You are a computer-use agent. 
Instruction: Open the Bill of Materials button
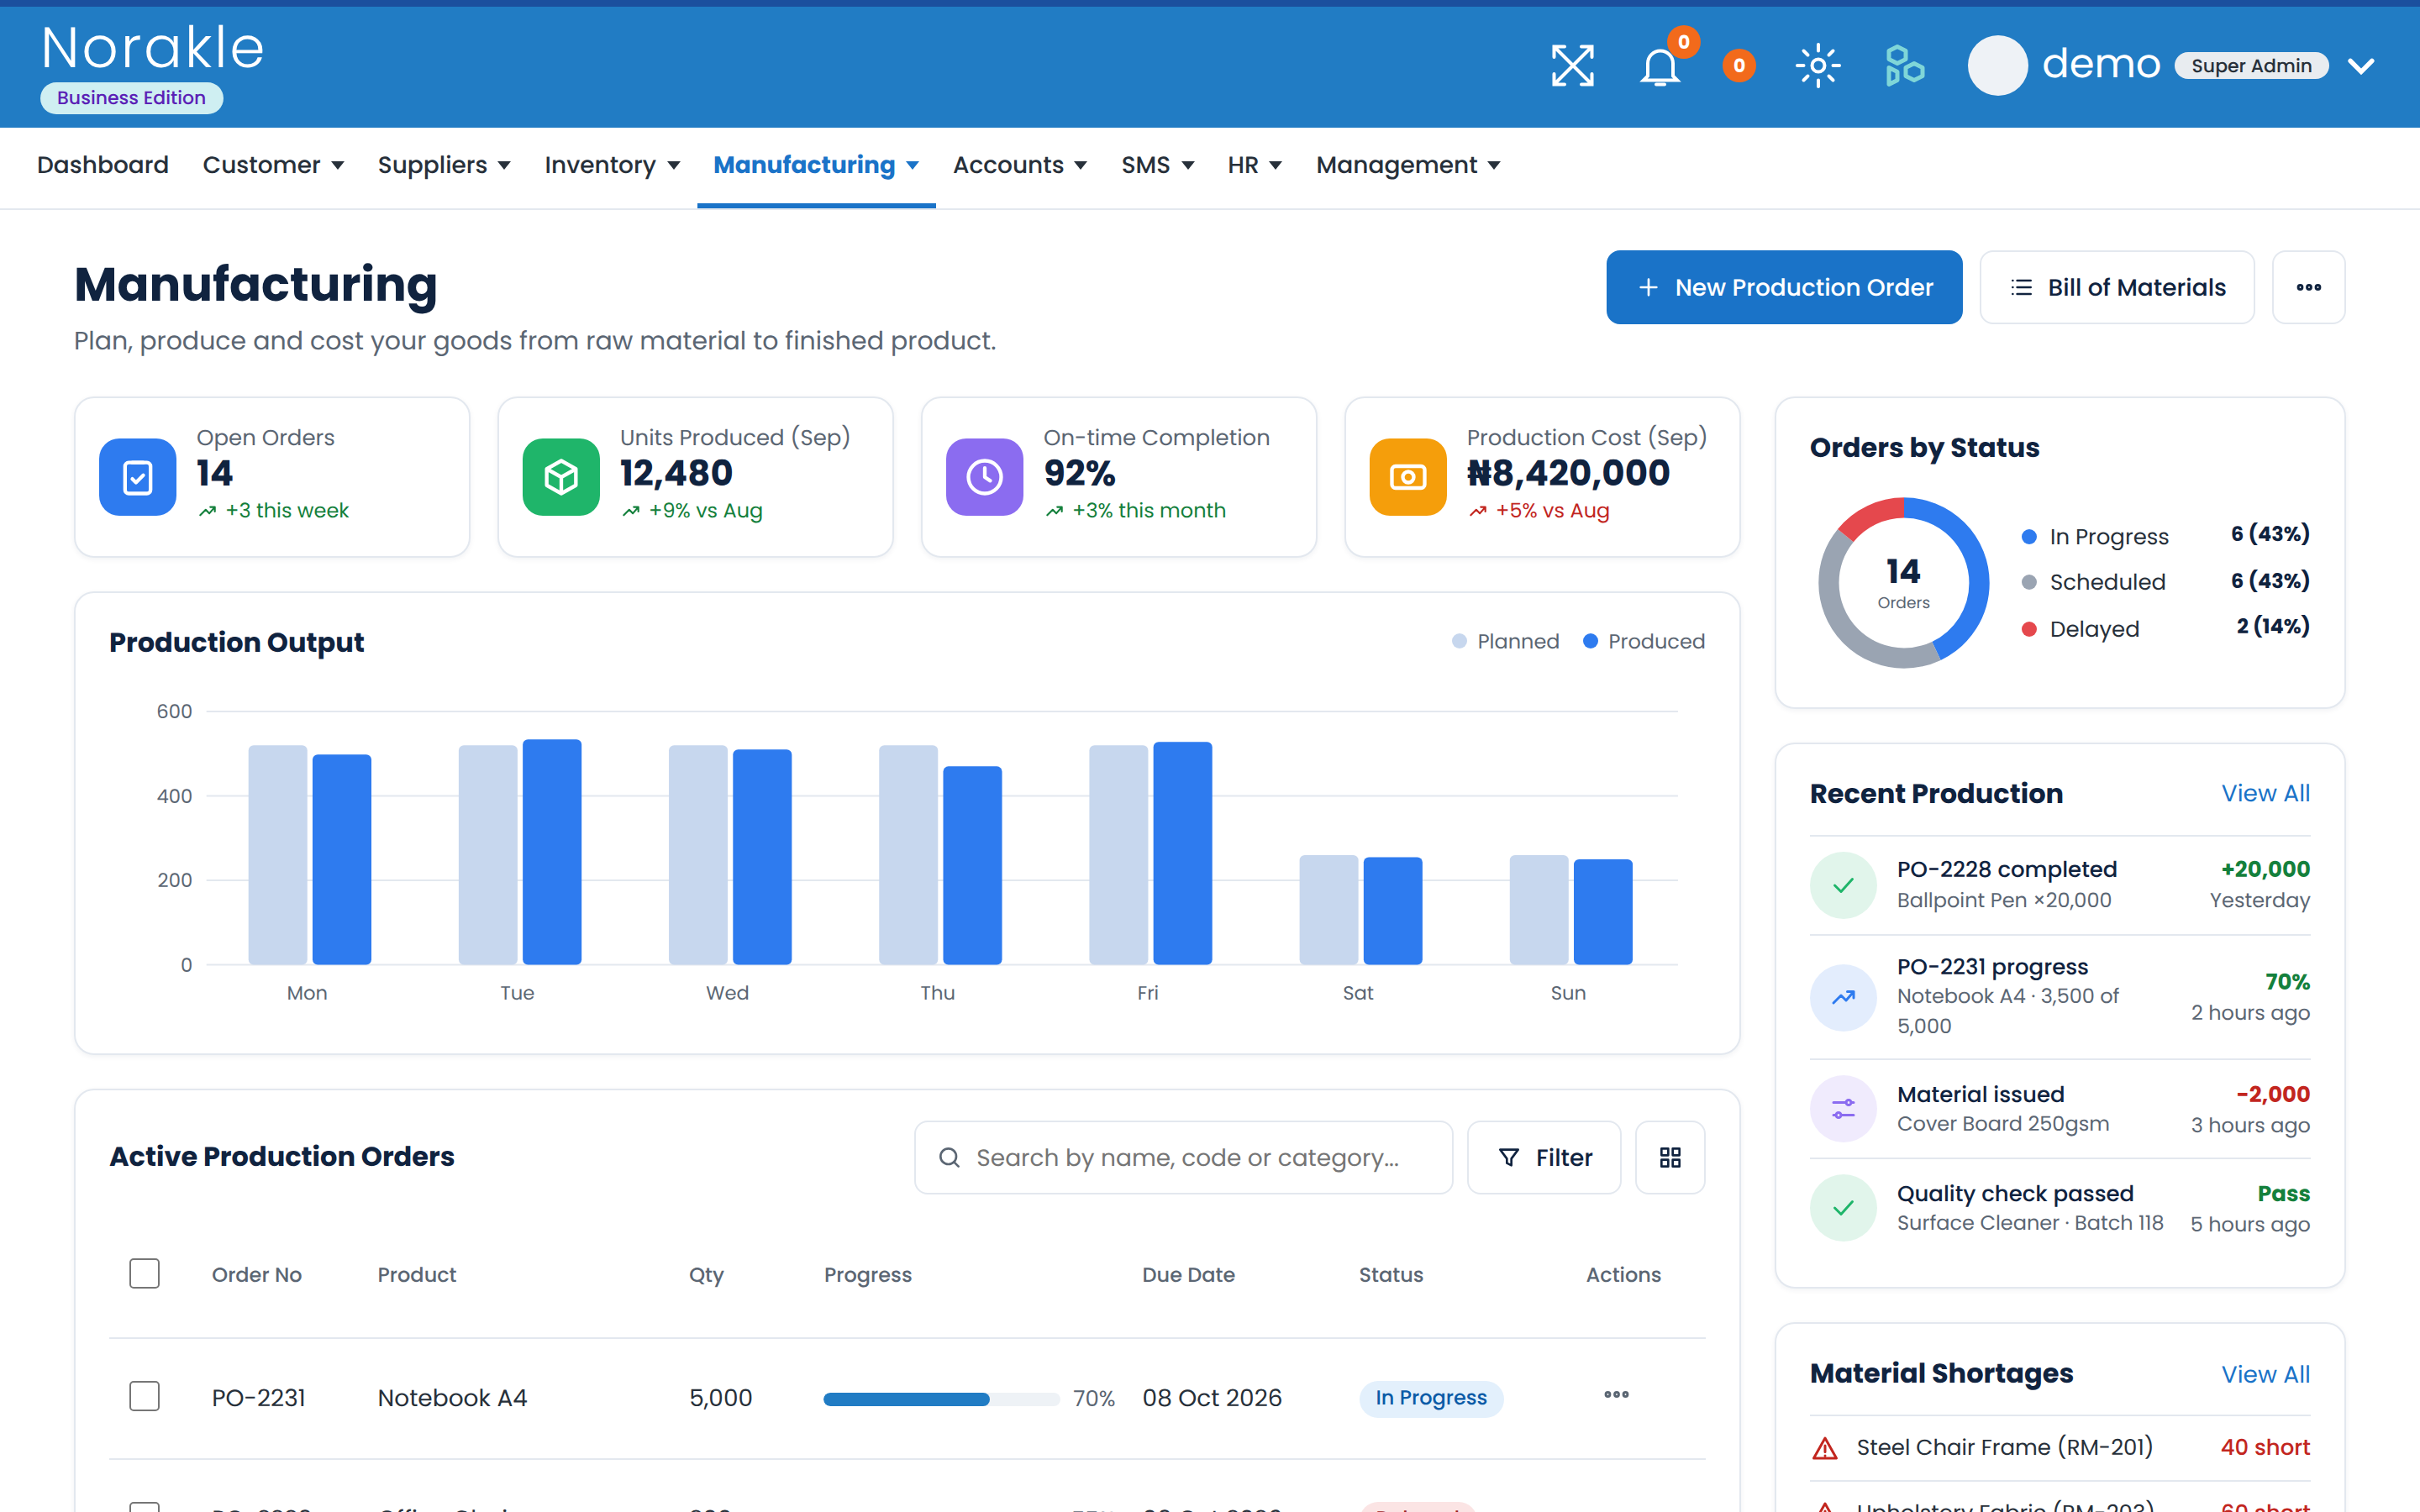(2117, 287)
